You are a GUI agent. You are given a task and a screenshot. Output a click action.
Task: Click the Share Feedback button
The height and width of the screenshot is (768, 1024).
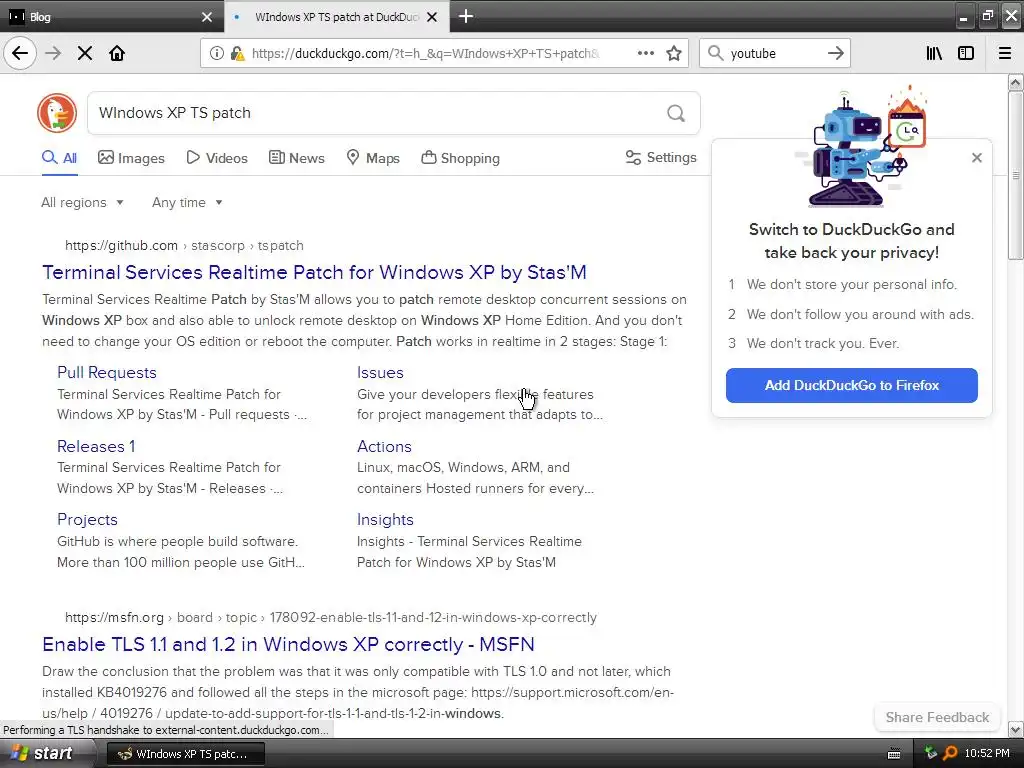coord(937,717)
